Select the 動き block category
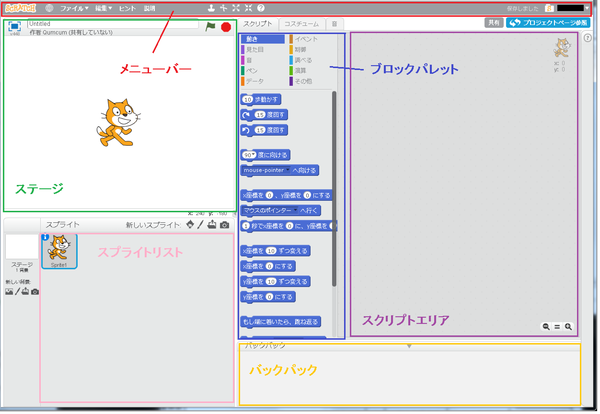 click(263, 39)
